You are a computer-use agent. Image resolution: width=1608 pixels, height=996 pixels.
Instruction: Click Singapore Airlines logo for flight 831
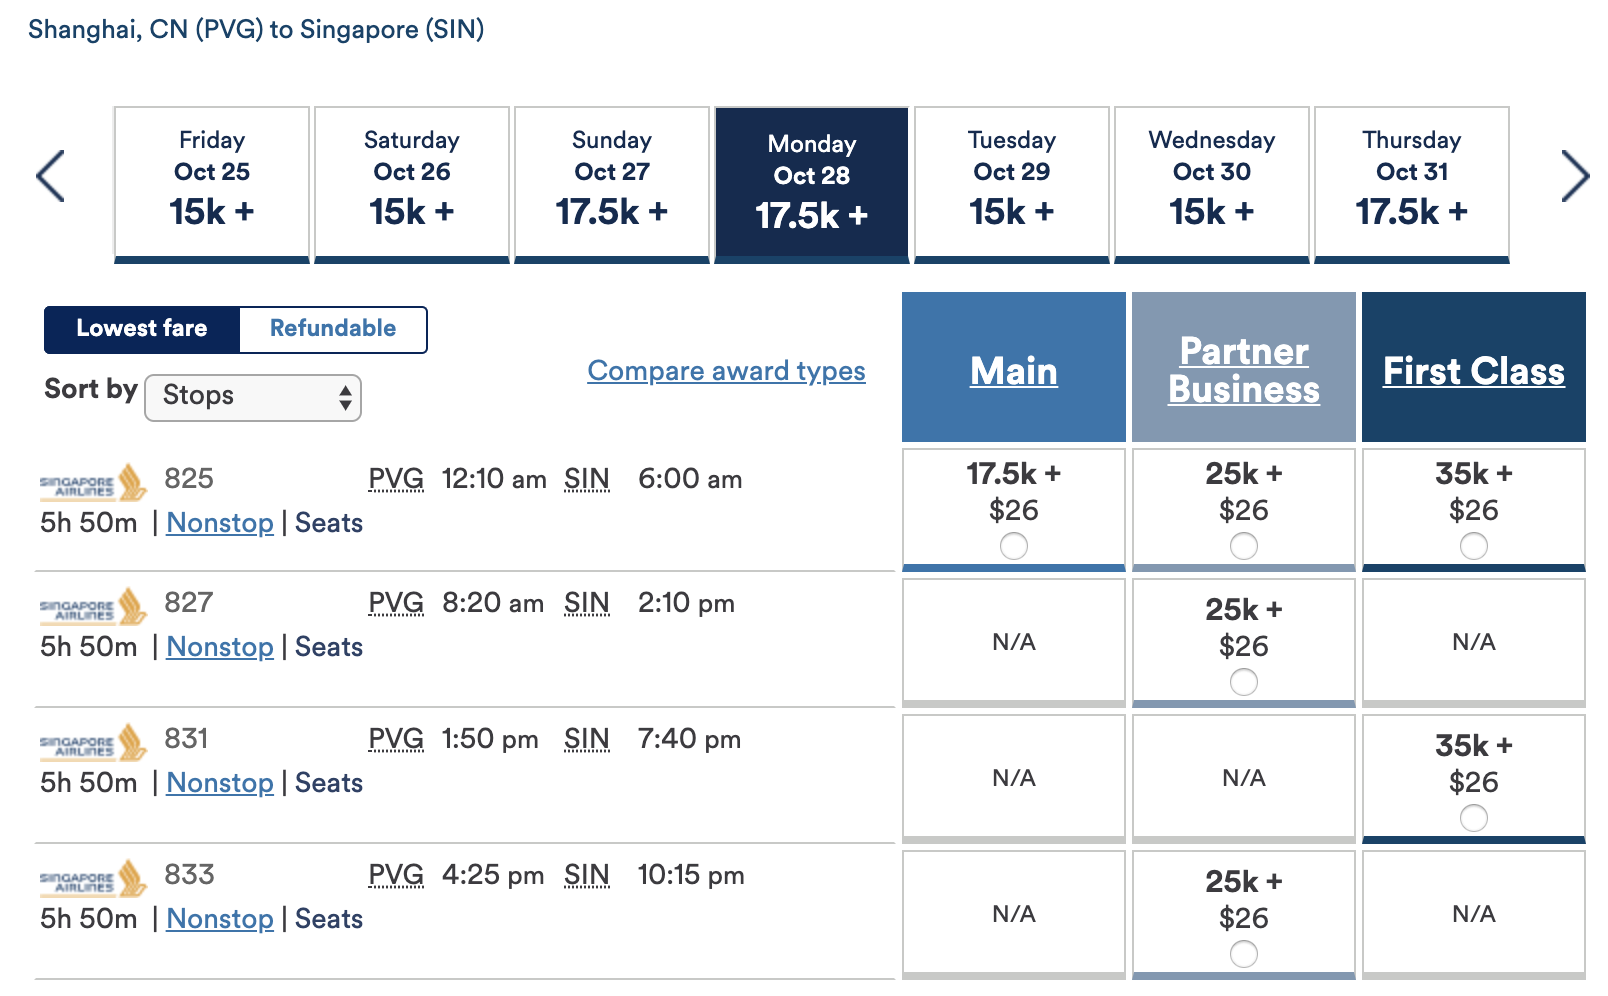coord(93,743)
